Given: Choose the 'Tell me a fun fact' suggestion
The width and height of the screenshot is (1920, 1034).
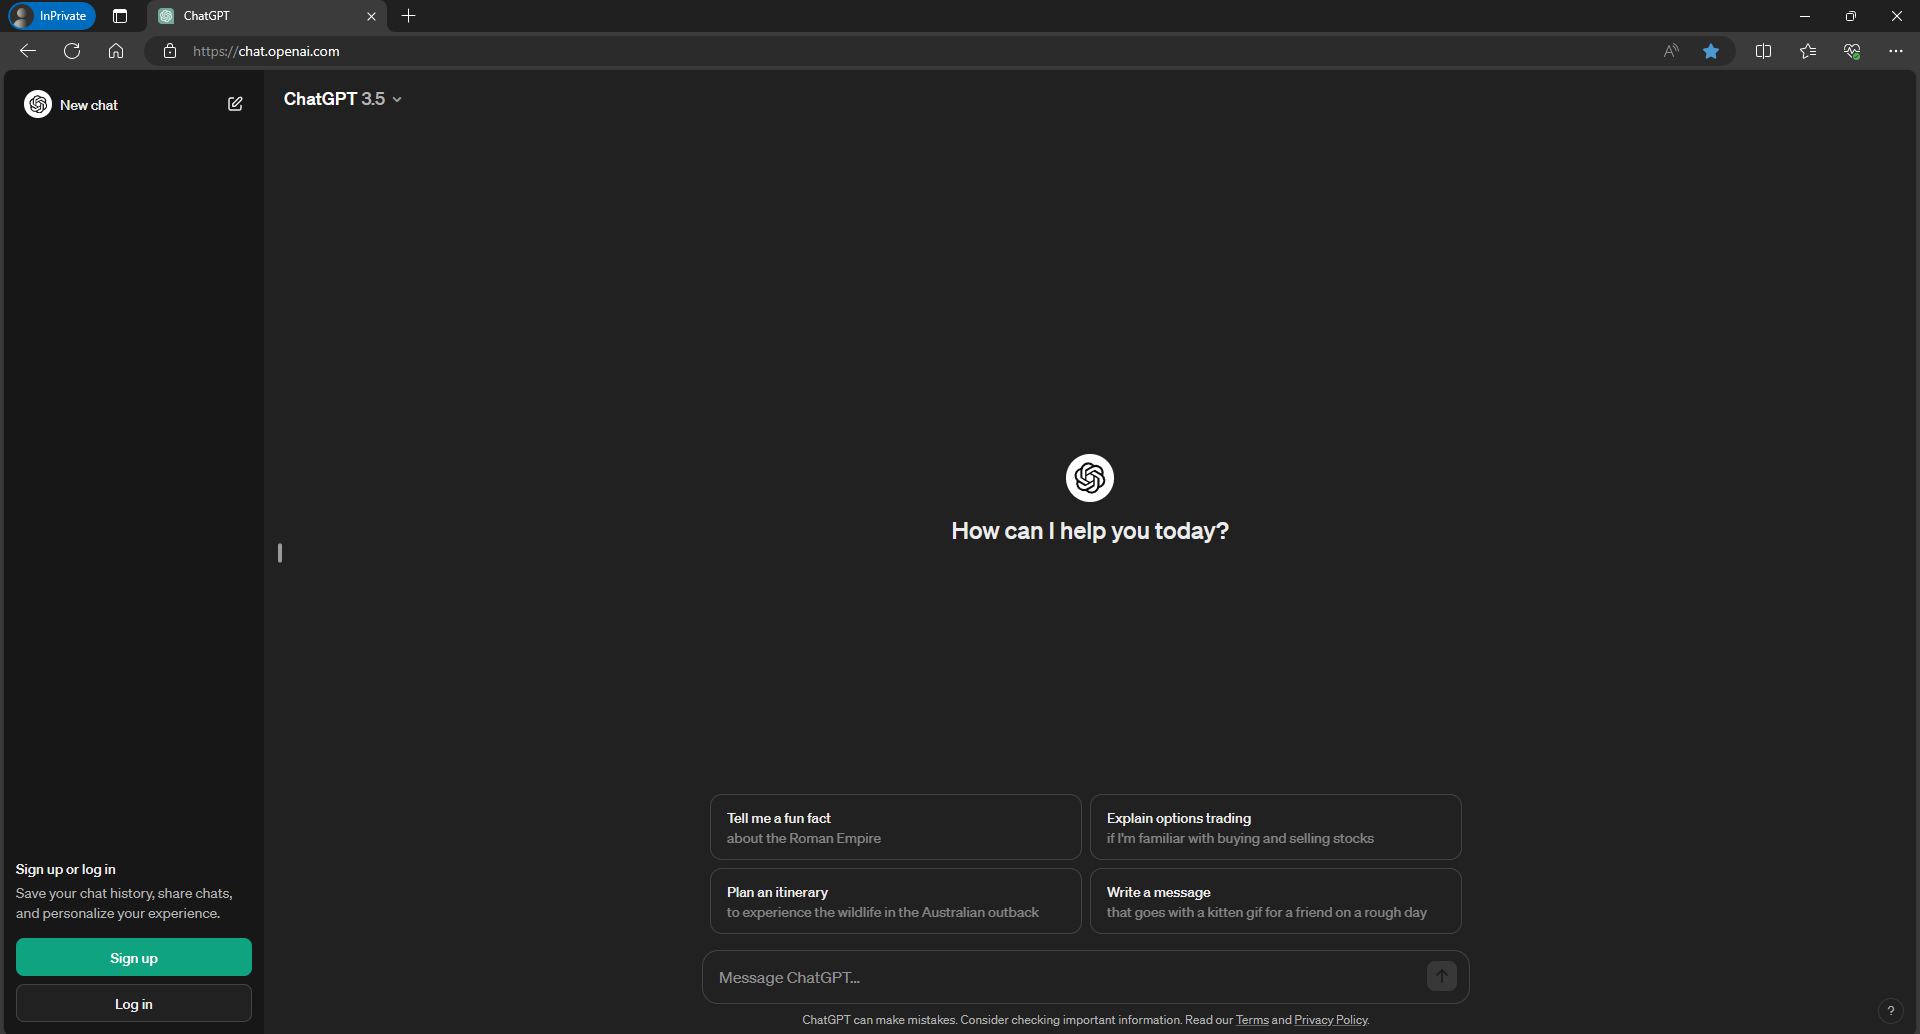Looking at the screenshot, I should (895, 827).
